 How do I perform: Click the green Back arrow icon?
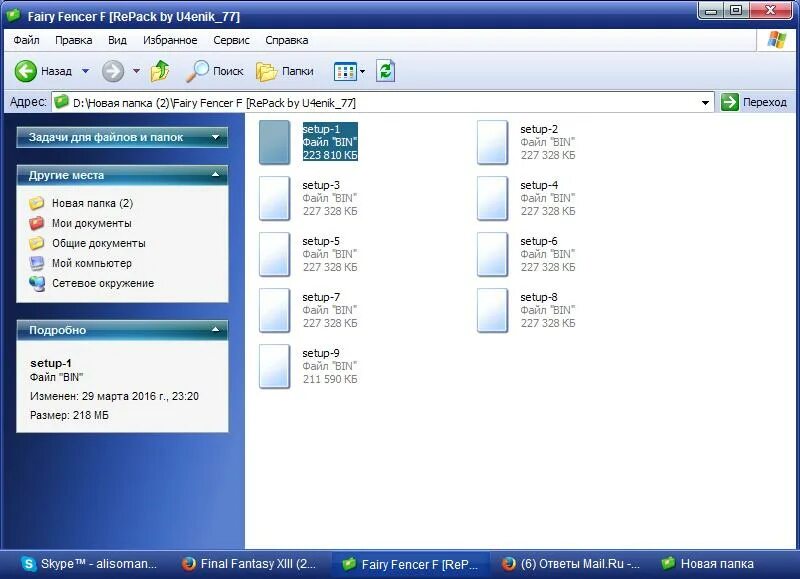26,71
